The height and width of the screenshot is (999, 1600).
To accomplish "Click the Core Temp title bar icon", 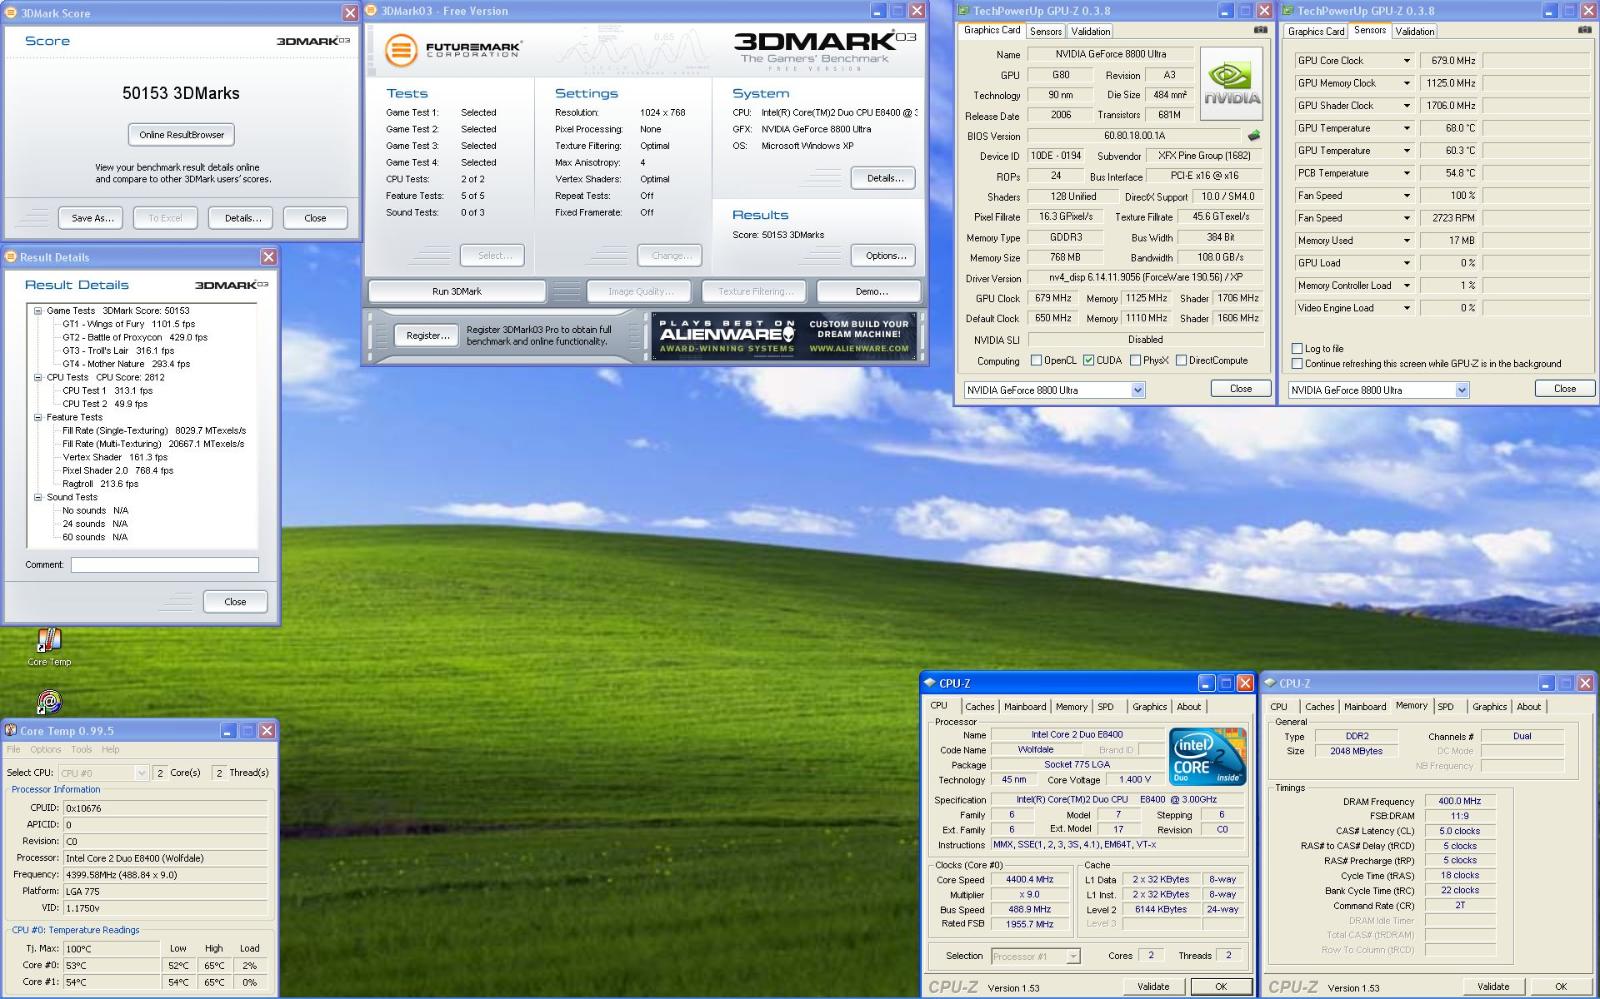I will (11, 731).
